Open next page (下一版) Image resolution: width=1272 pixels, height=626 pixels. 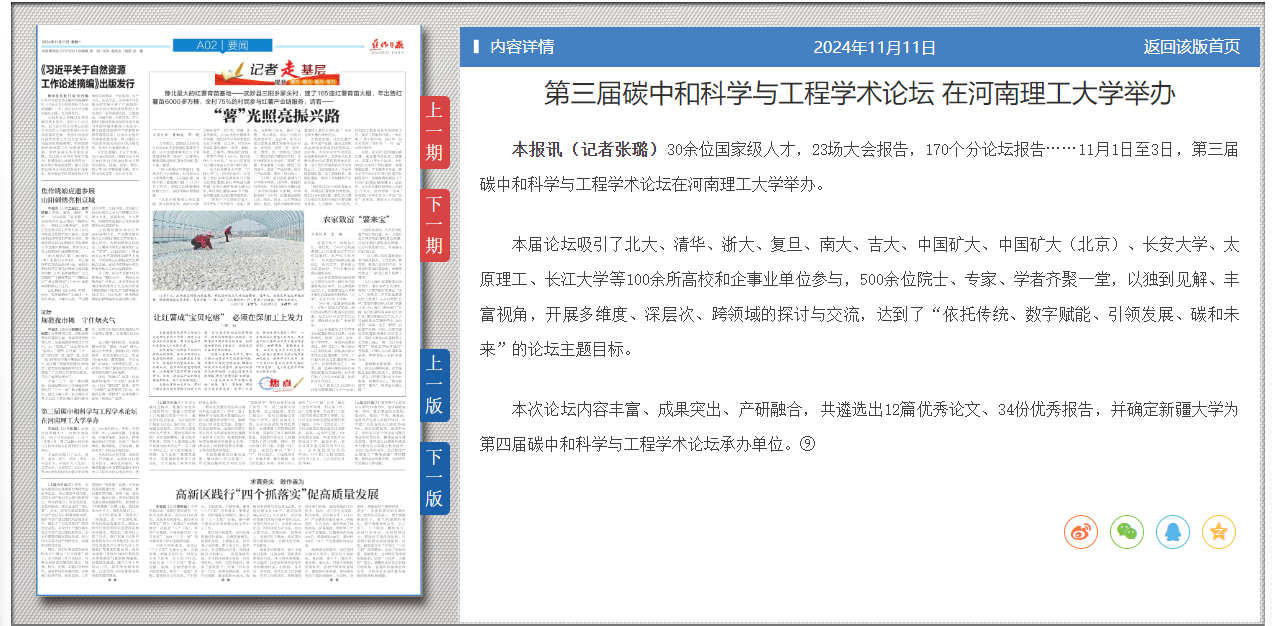tap(434, 478)
